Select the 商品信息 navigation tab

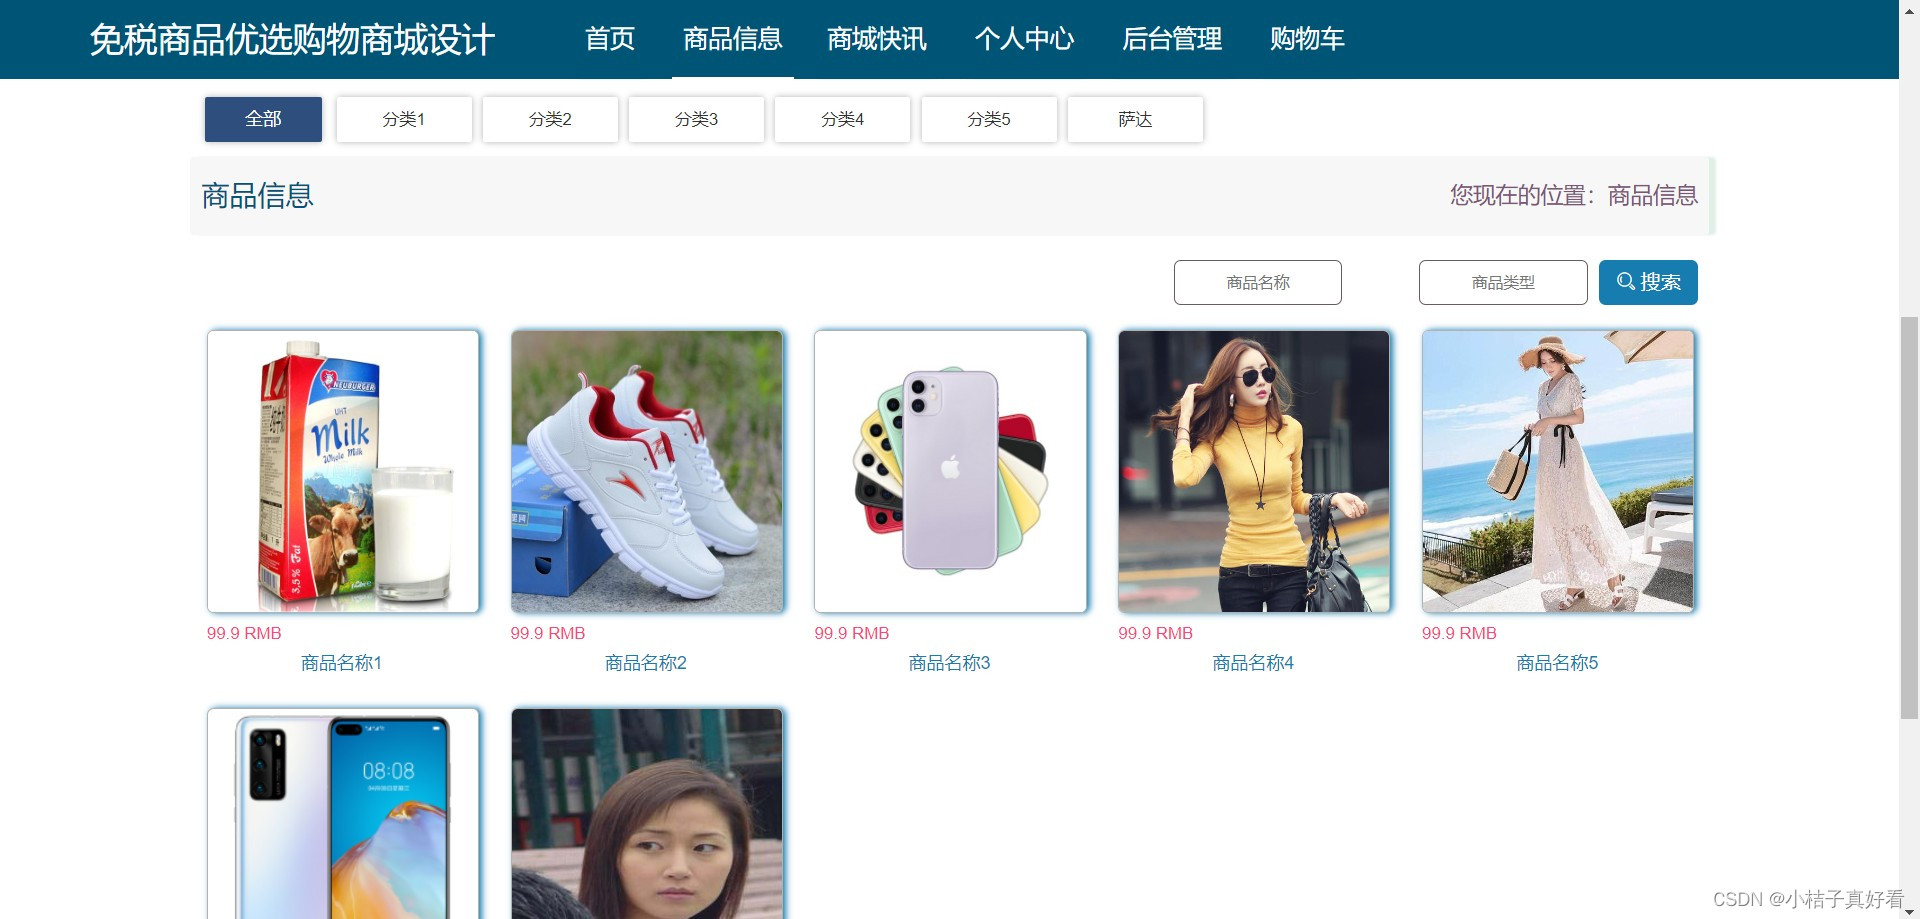732,39
